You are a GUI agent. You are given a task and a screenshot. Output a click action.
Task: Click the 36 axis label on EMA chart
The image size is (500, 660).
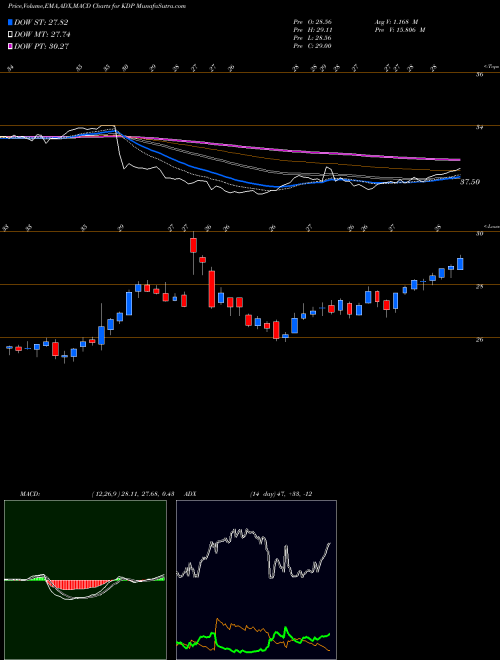(x=479, y=75)
